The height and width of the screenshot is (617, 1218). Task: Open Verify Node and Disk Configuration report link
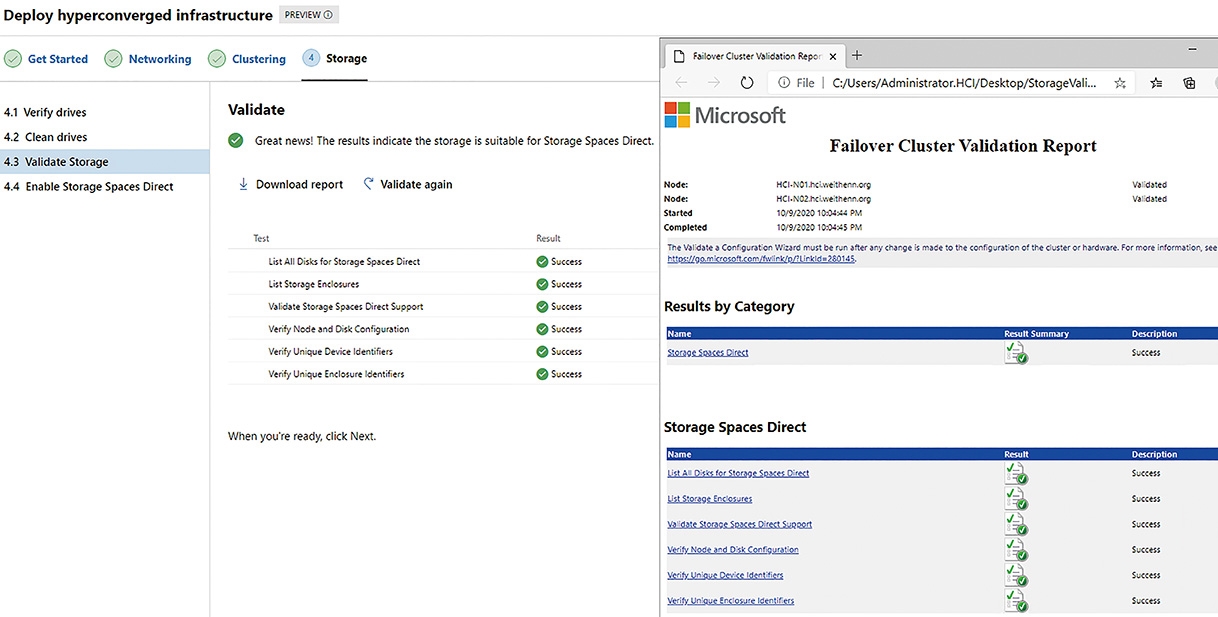pos(733,550)
